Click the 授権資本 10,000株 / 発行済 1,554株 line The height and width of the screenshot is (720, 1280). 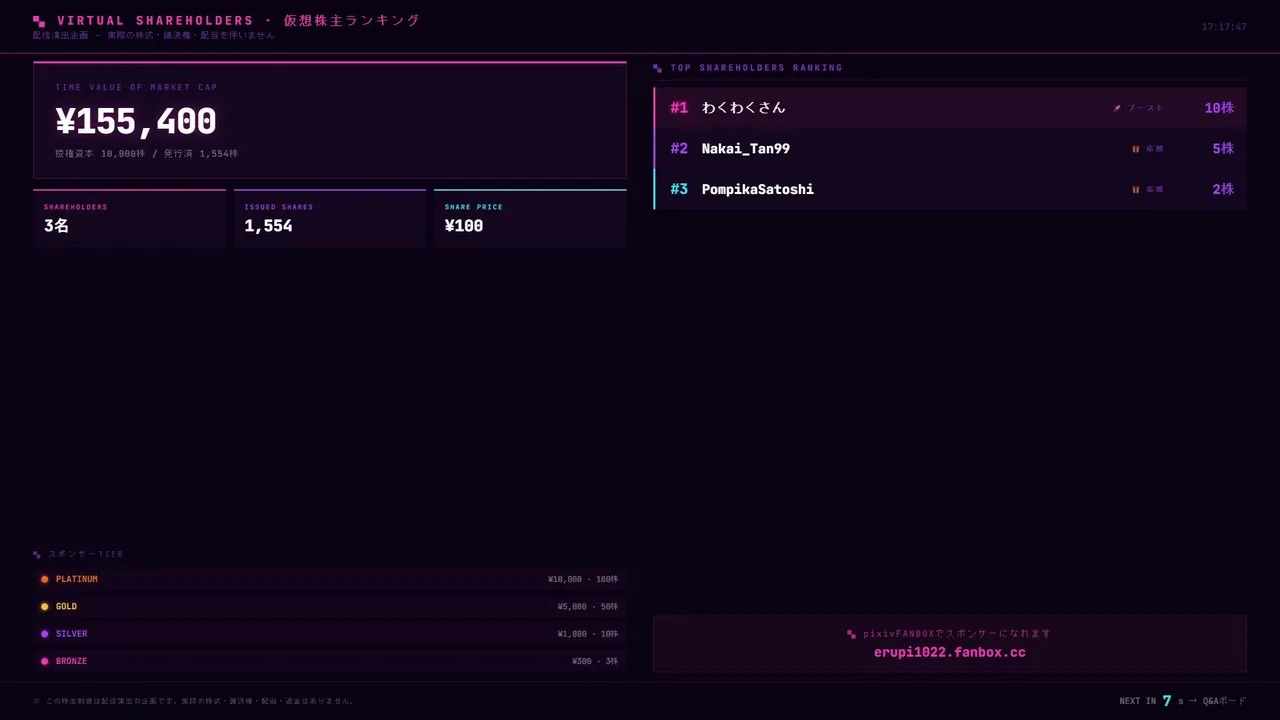147,154
